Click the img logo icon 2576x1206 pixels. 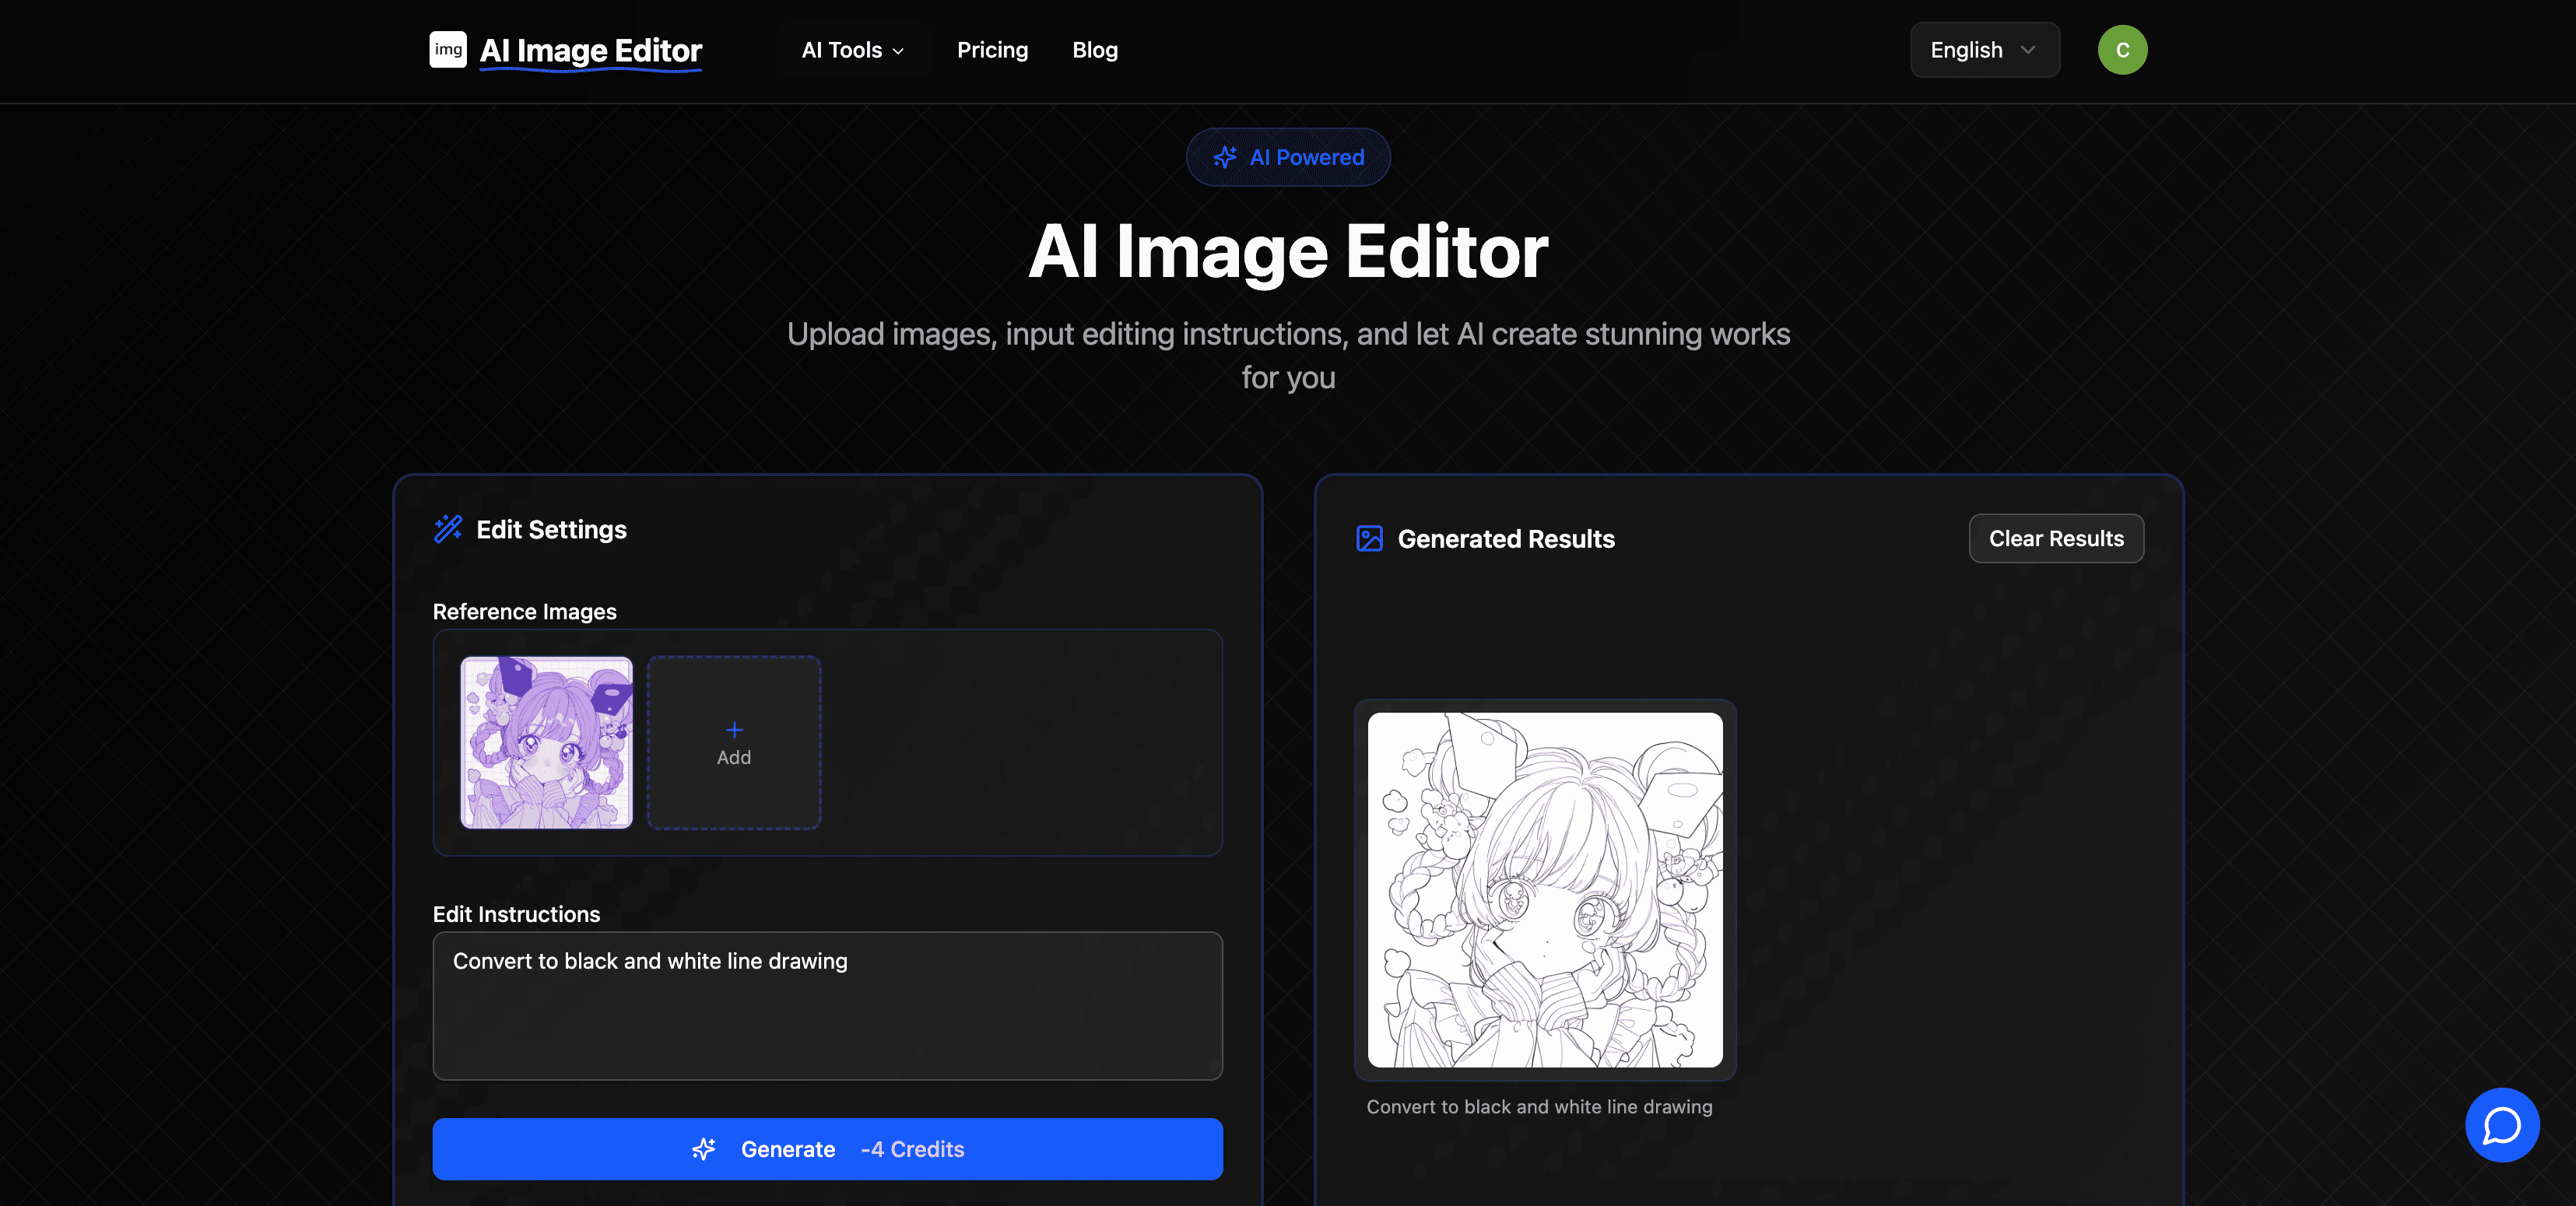[x=448, y=49]
